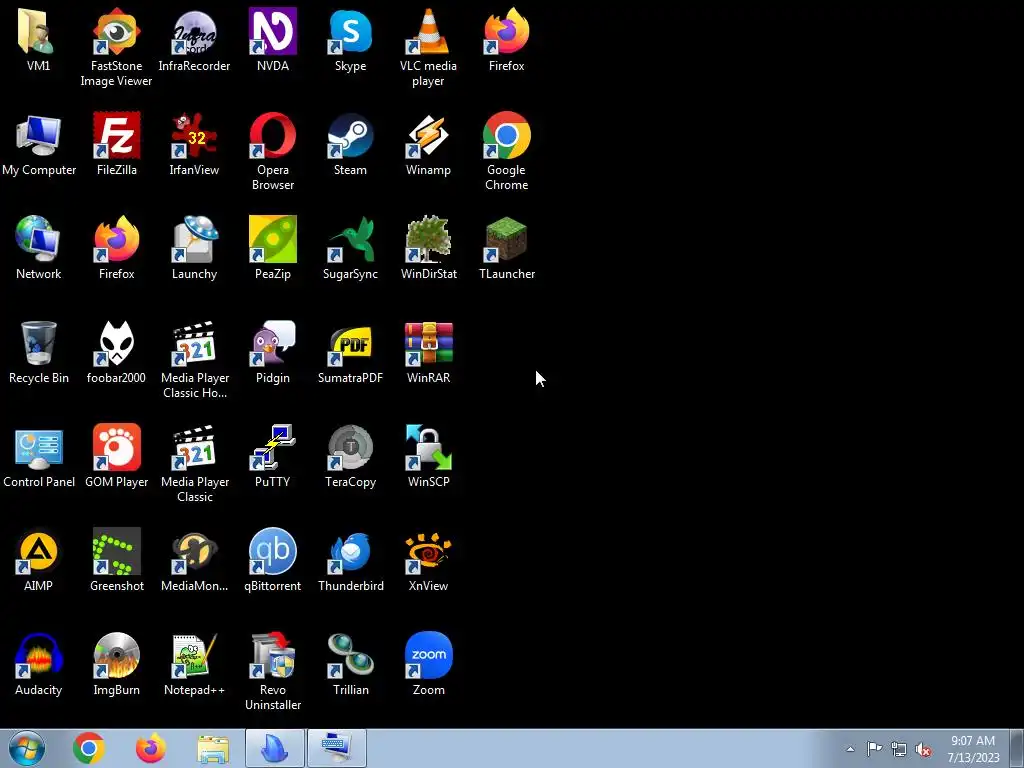Click the foobar2000 shortcut
Screen dimensions: 1024x768
tap(116, 343)
